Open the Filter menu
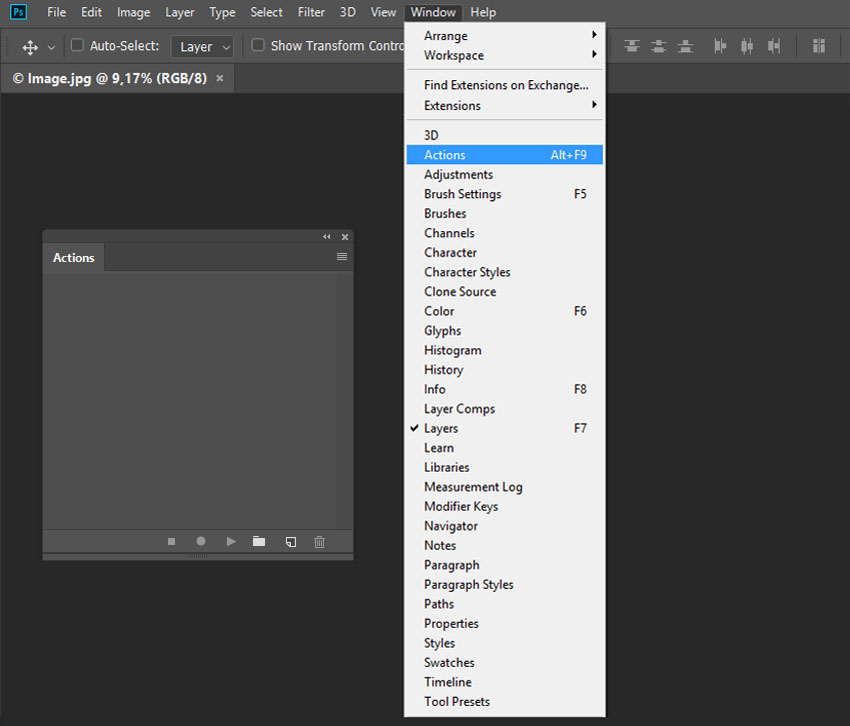Viewport: 850px width, 726px height. [311, 12]
